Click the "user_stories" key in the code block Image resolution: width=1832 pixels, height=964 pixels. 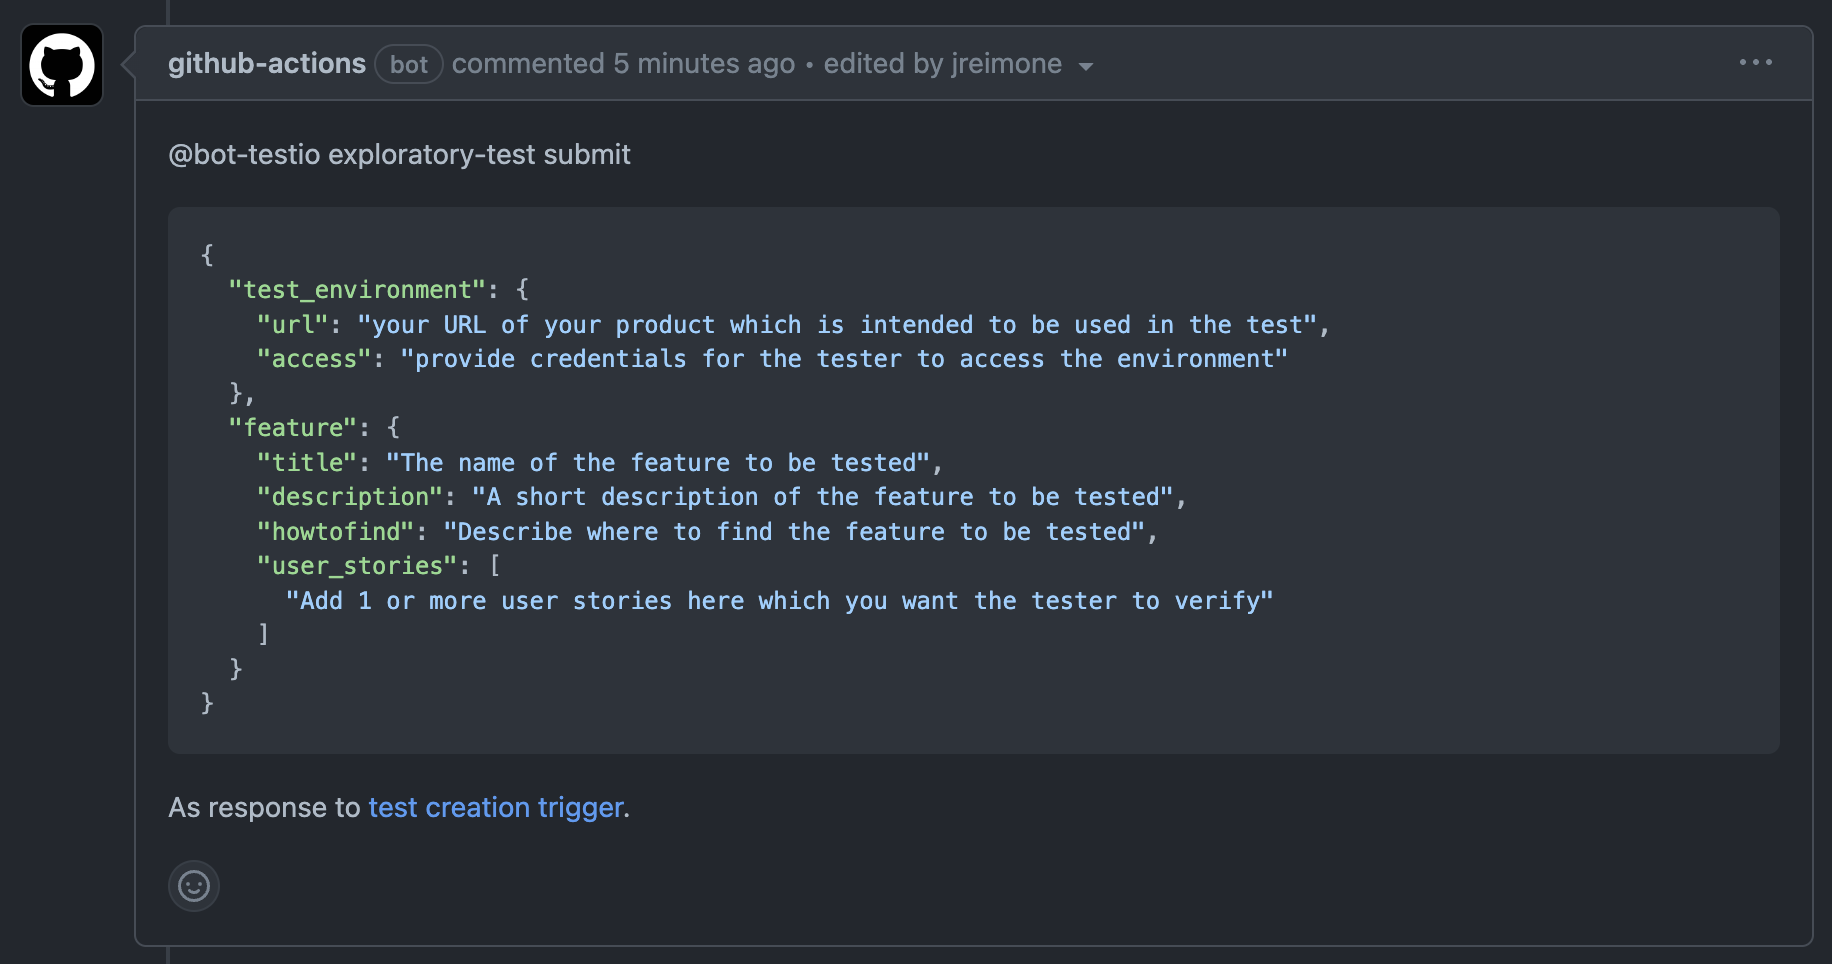point(357,566)
